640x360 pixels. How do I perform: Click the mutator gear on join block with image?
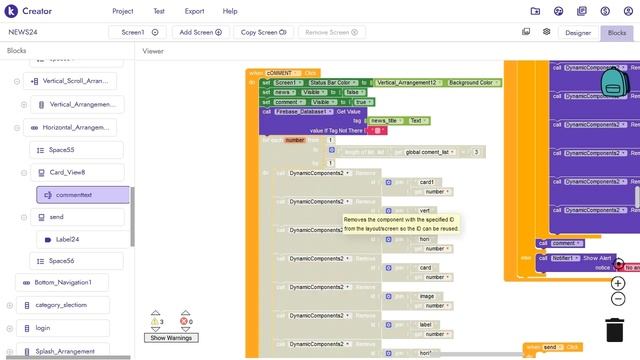click(389, 296)
